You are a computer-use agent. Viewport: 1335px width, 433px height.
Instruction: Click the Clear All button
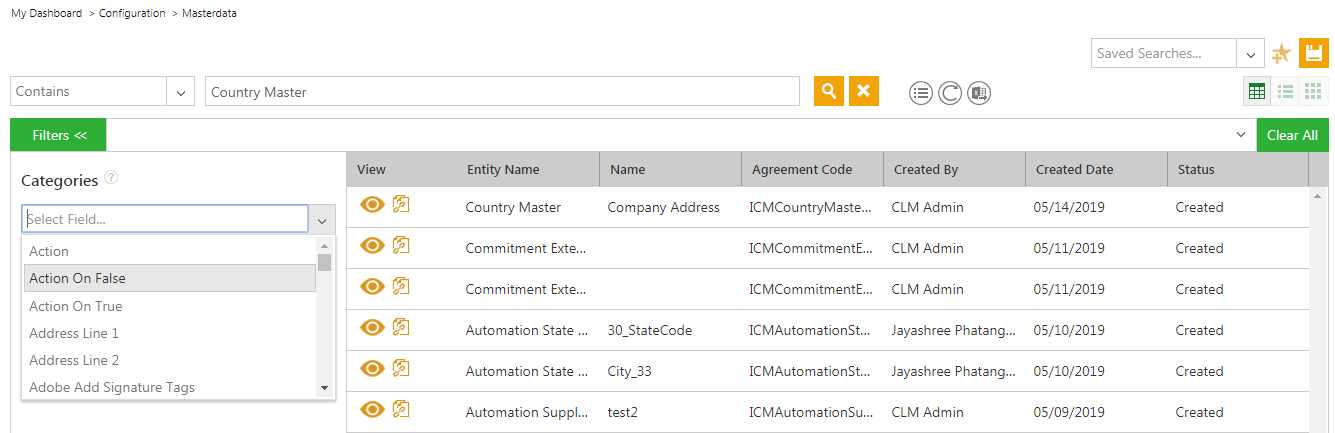(x=1292, y=135)
